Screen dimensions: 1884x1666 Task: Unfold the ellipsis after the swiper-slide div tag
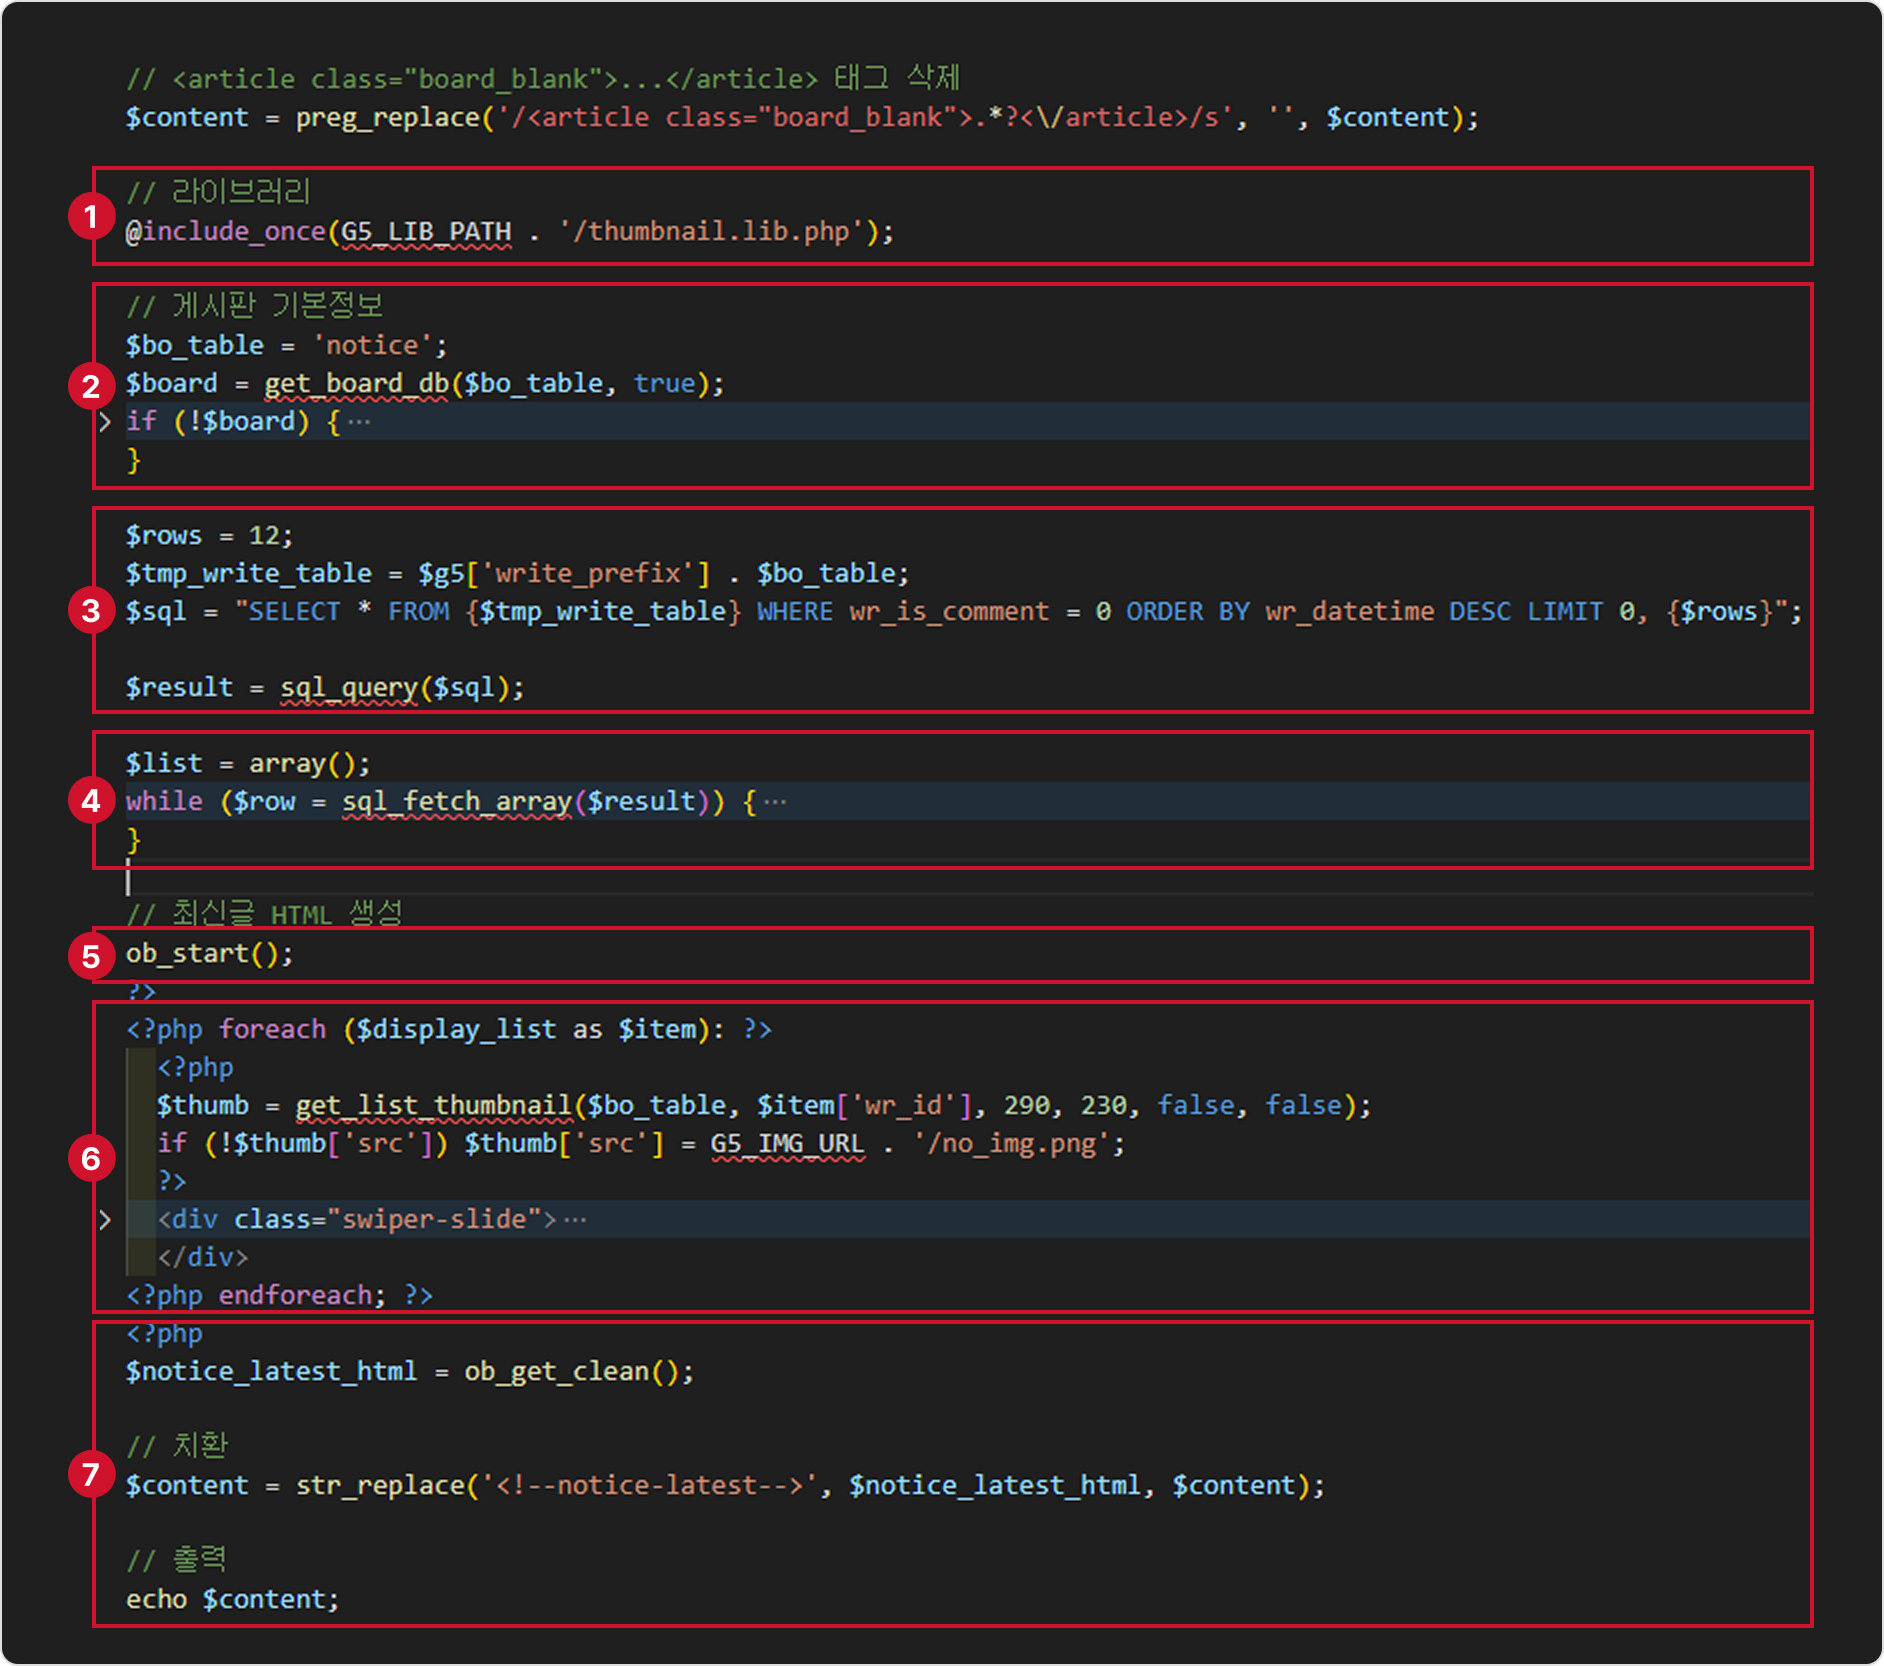575,1220
